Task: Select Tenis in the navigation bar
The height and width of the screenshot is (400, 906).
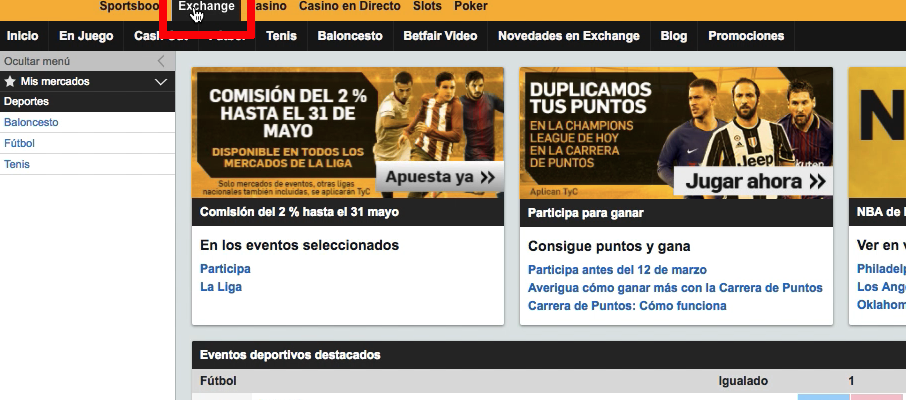Action: (x=281, y=36)
